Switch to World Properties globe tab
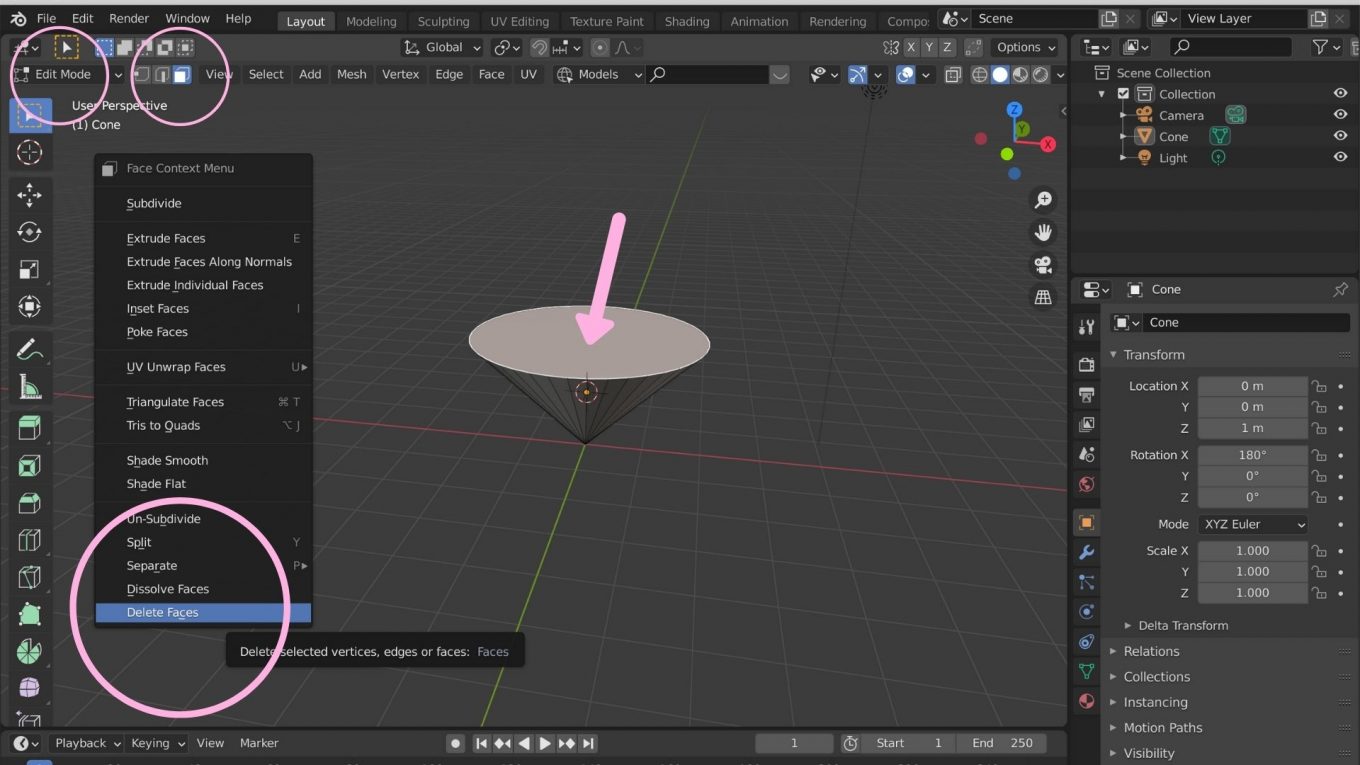 pos(1086,484)
